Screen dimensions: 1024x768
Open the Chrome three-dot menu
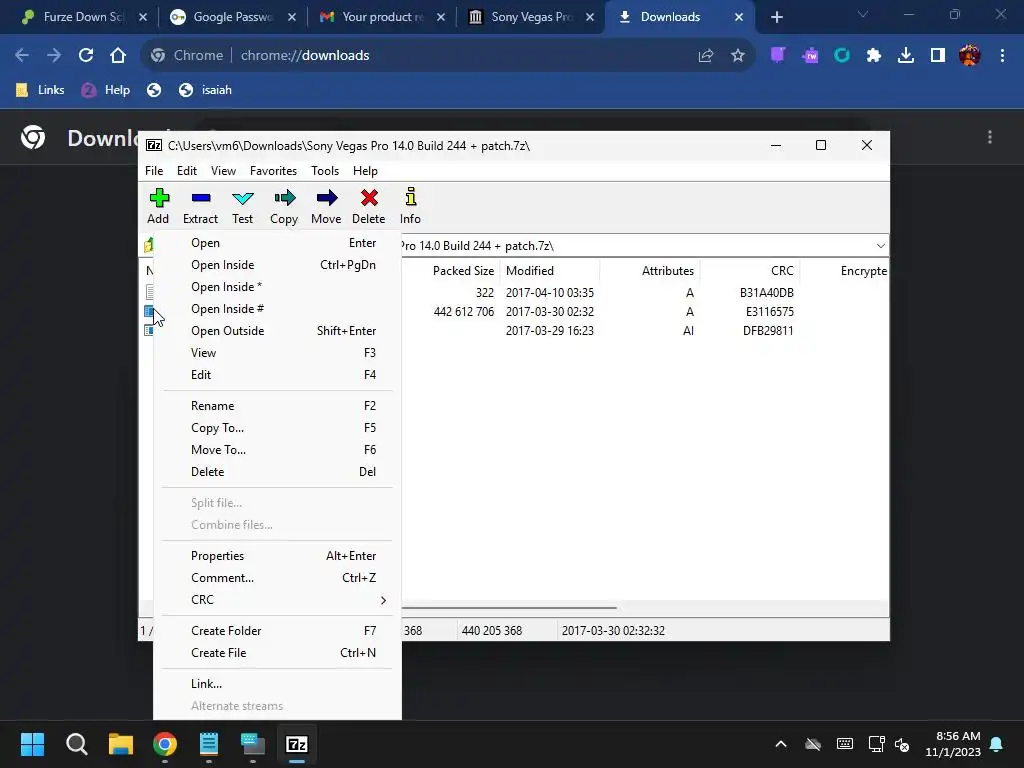tap(1002, 56)
